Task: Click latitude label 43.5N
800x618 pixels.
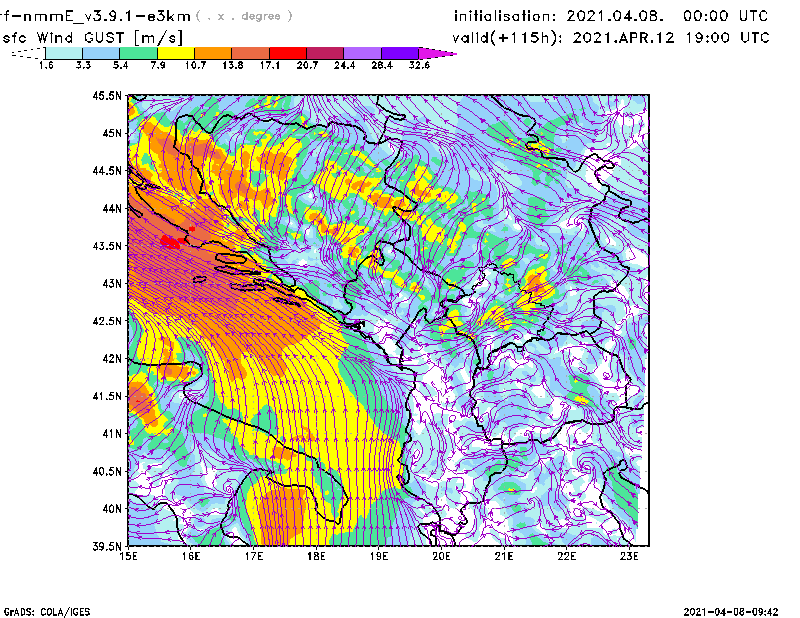Action: pyautogui.click(x=107, y=246)
